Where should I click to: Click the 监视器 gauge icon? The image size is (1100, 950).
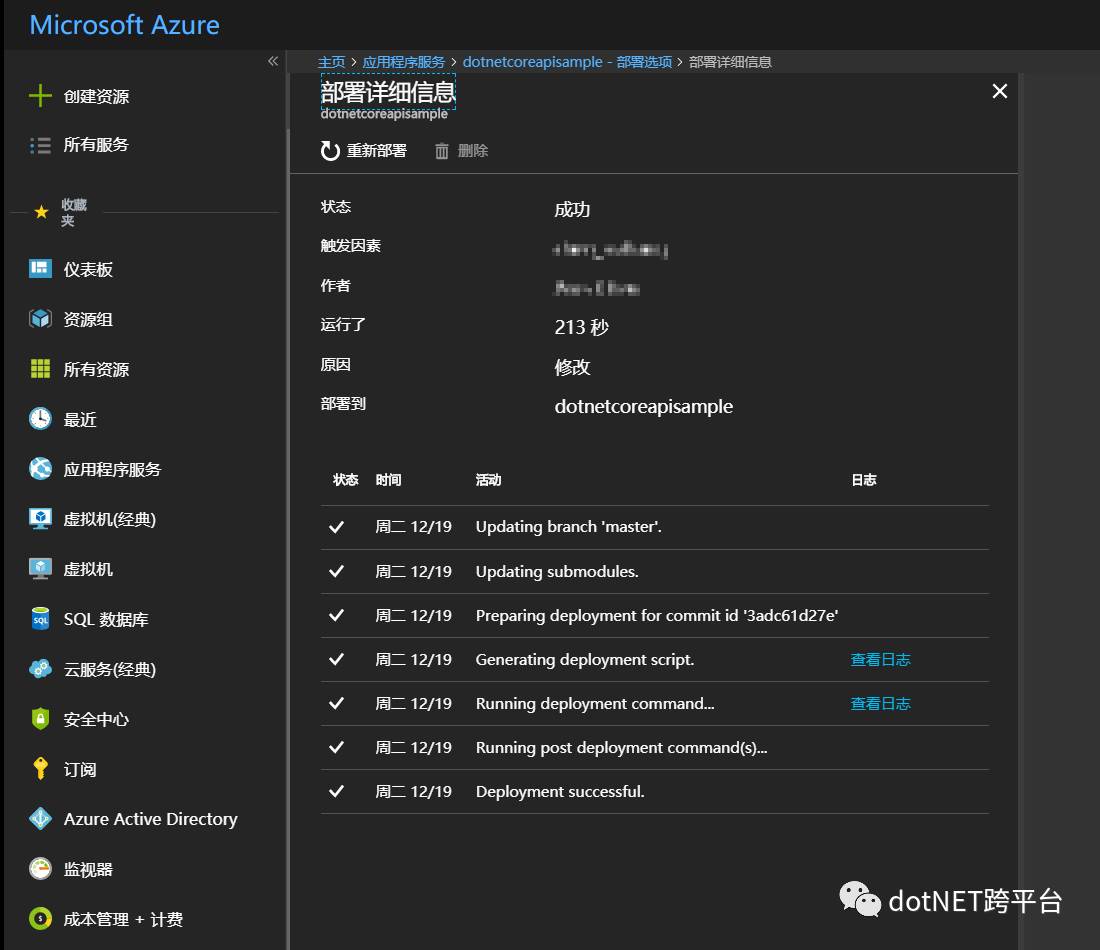coord(41,869)
